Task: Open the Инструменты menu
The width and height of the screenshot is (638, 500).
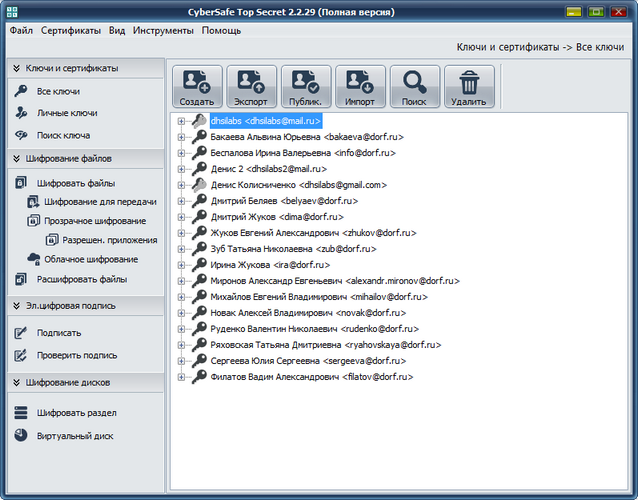Action: [163, 31]
